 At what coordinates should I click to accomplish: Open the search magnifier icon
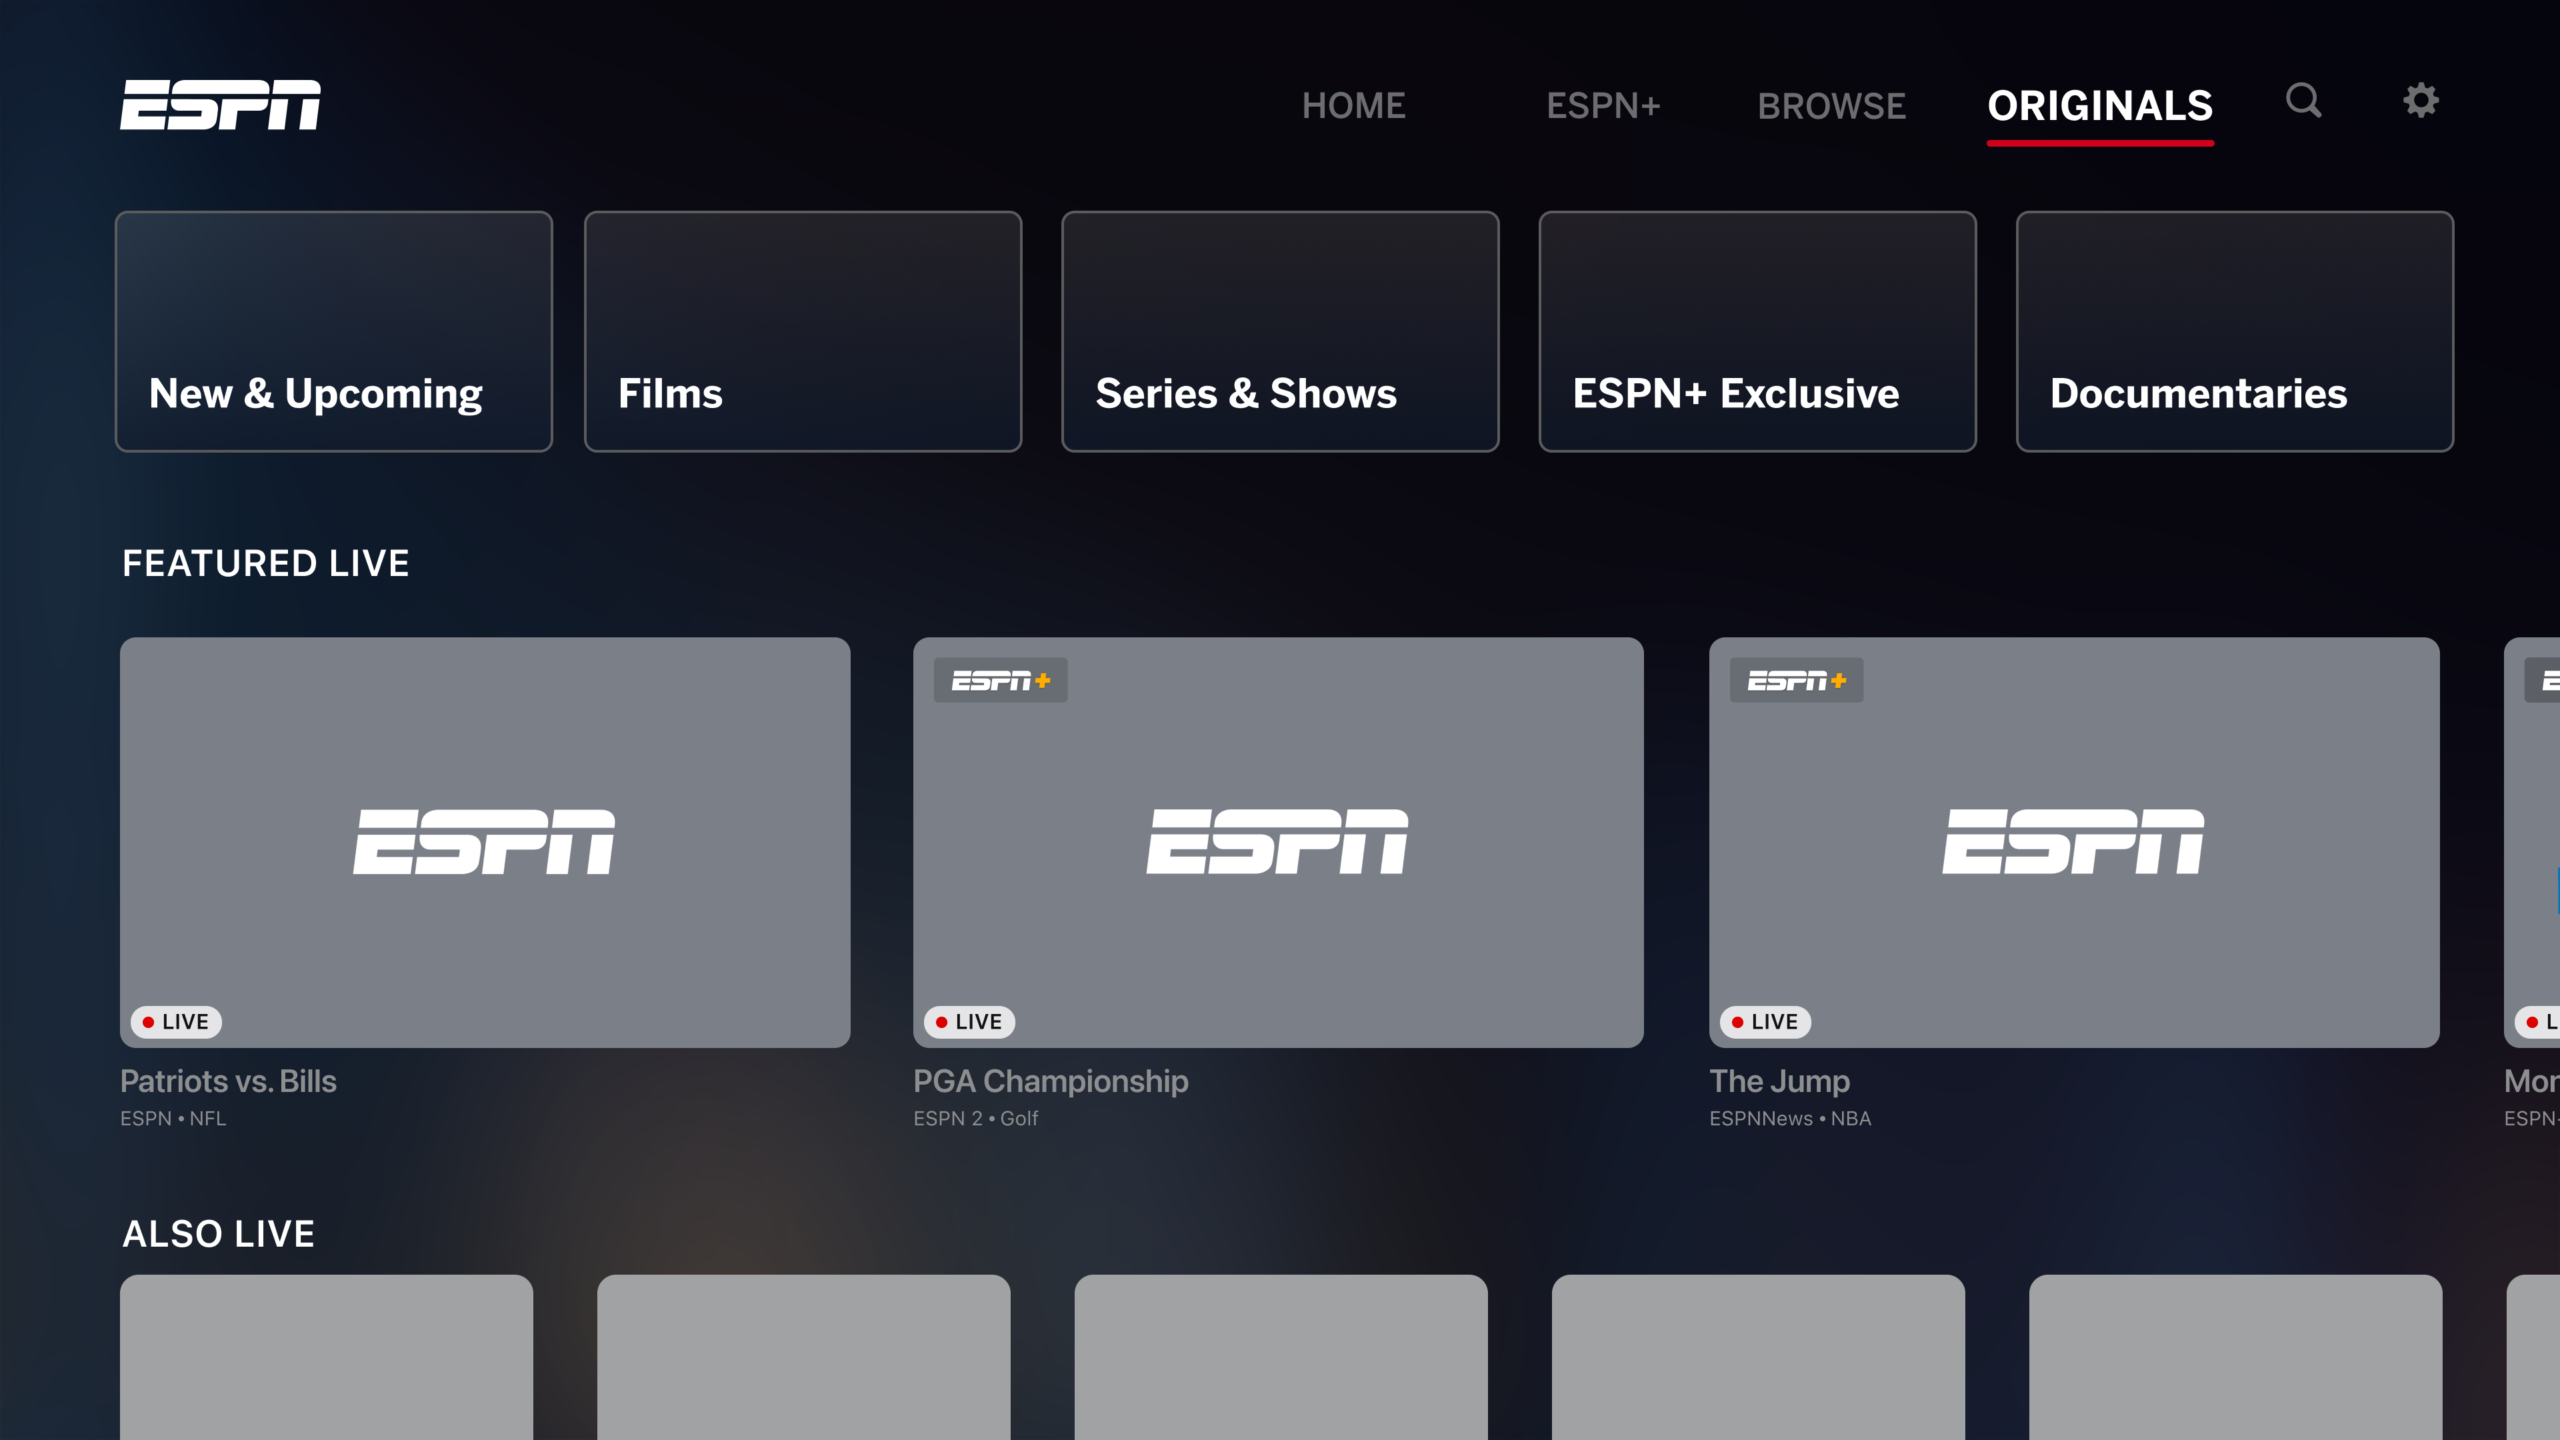(x=2303, y=100)
